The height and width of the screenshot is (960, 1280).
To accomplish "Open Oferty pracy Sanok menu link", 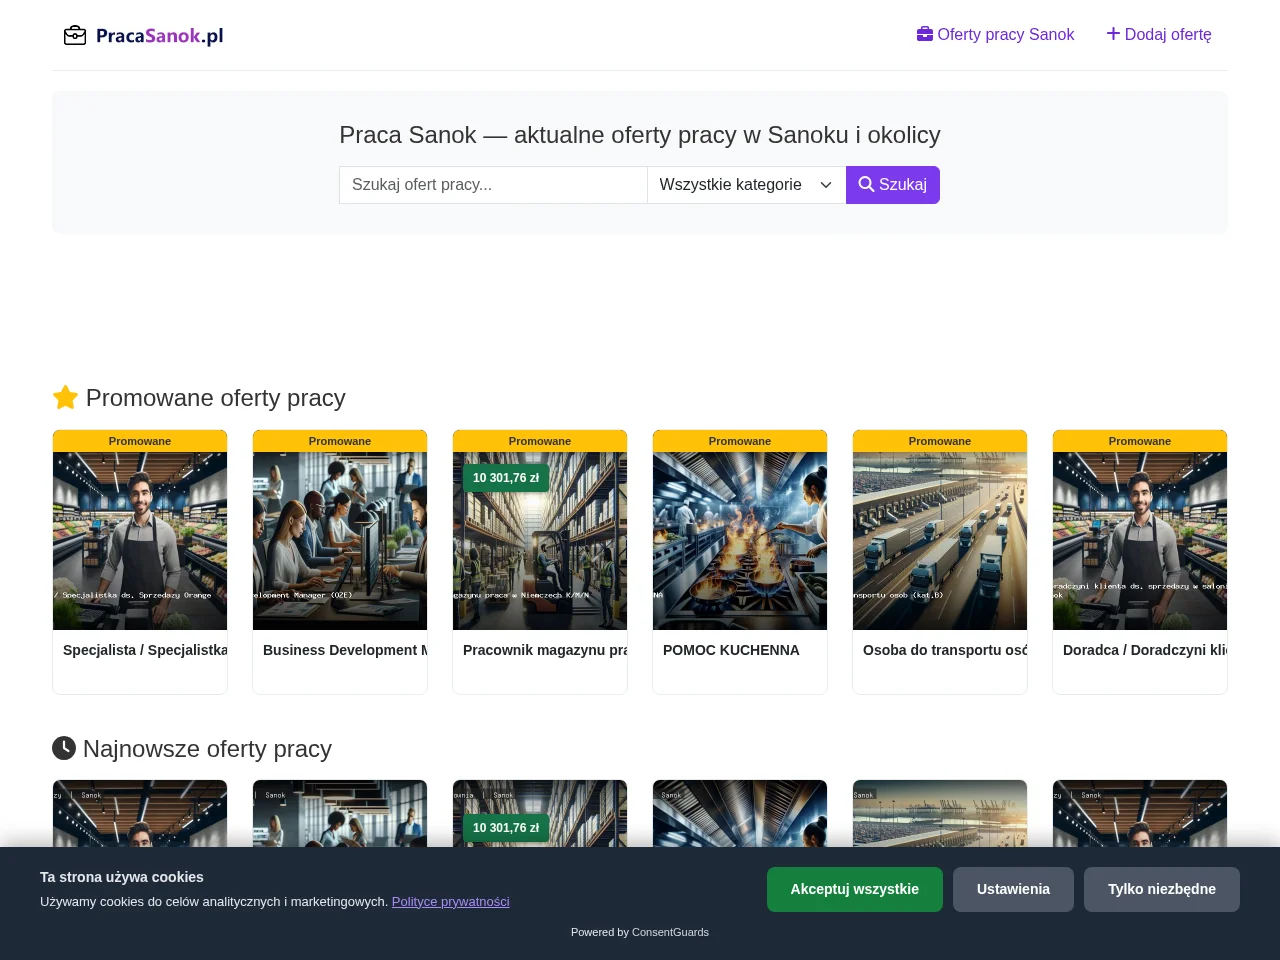I will click(995, 34).
